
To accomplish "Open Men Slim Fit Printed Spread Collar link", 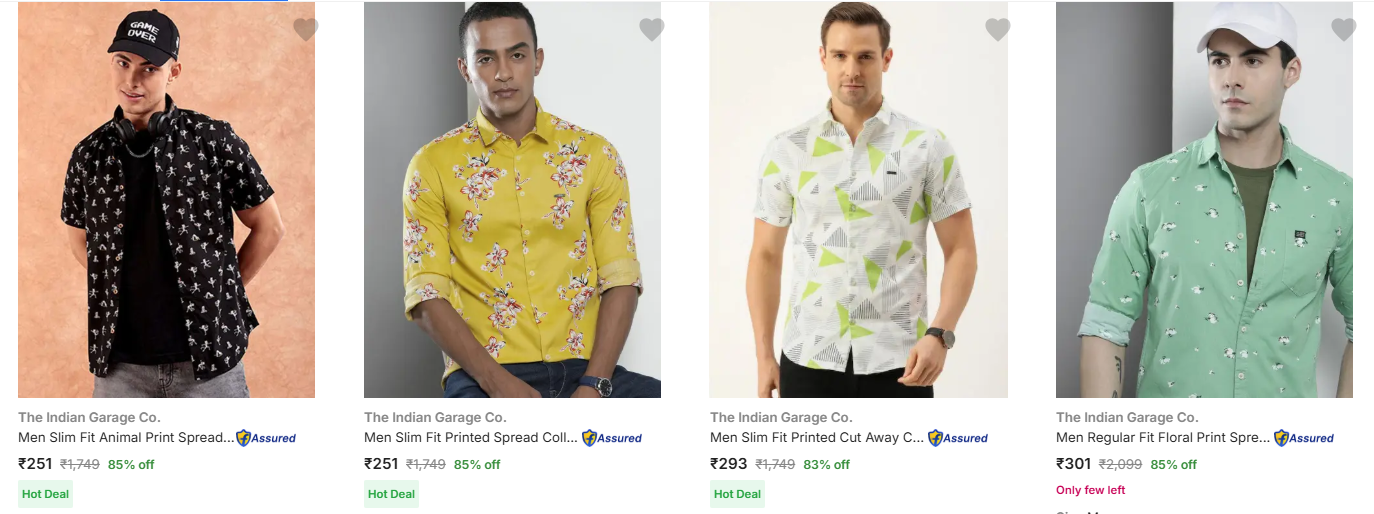I will pos(471,438).
